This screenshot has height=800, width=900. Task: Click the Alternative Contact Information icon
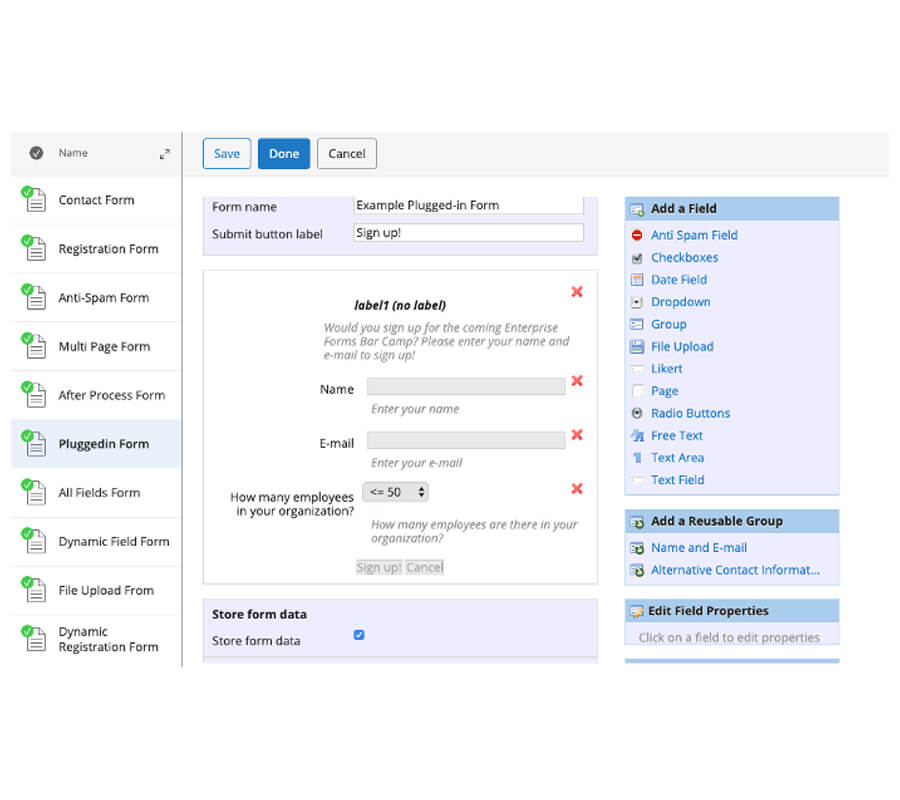click(637, 570)
